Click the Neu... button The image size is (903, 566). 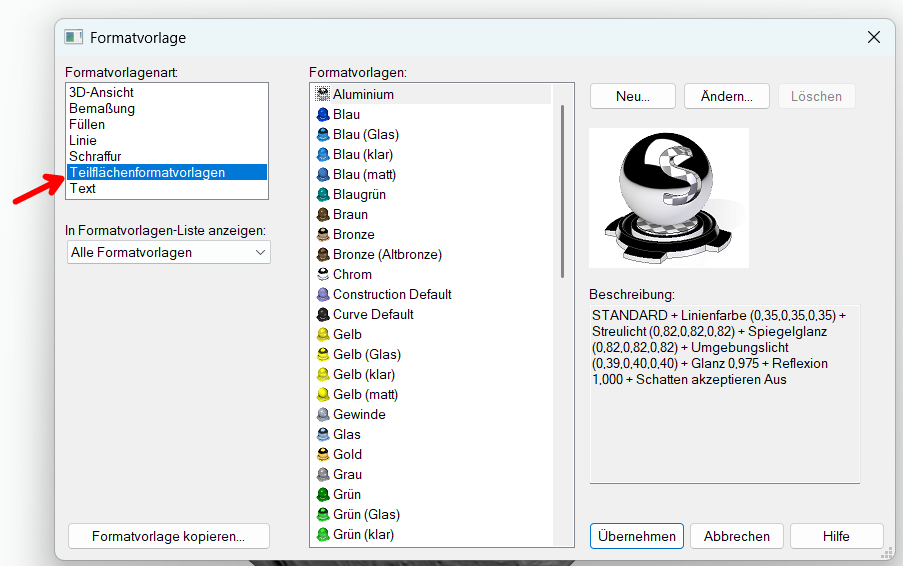tap(633, 96)
